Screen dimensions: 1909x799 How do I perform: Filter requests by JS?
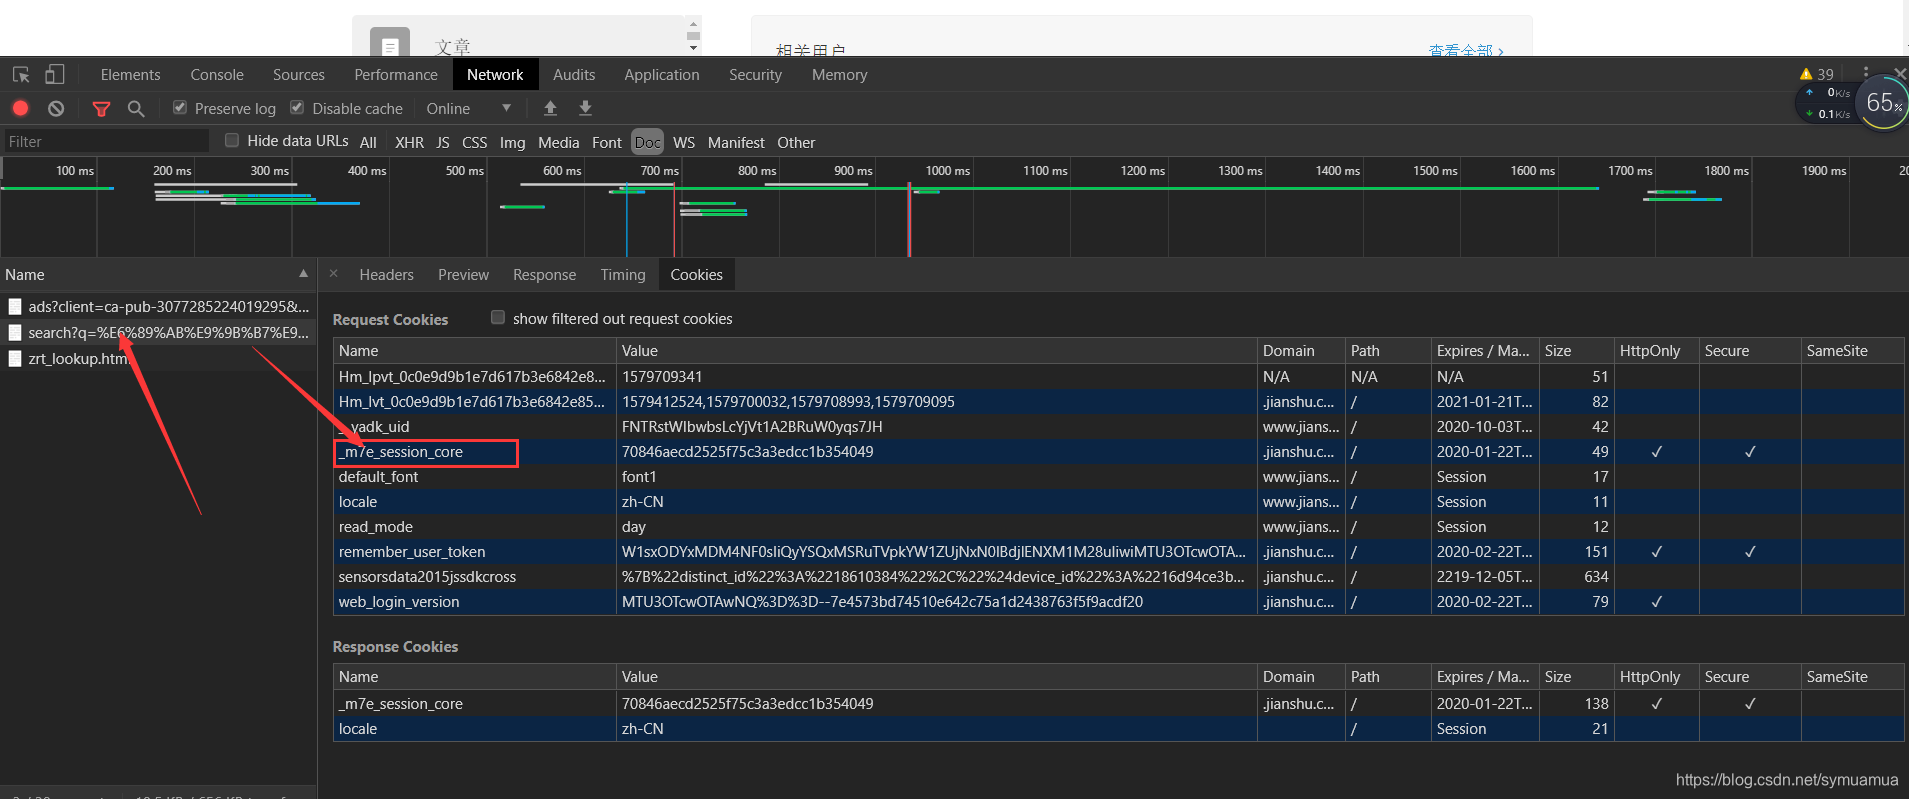click(x=442, y=142)
